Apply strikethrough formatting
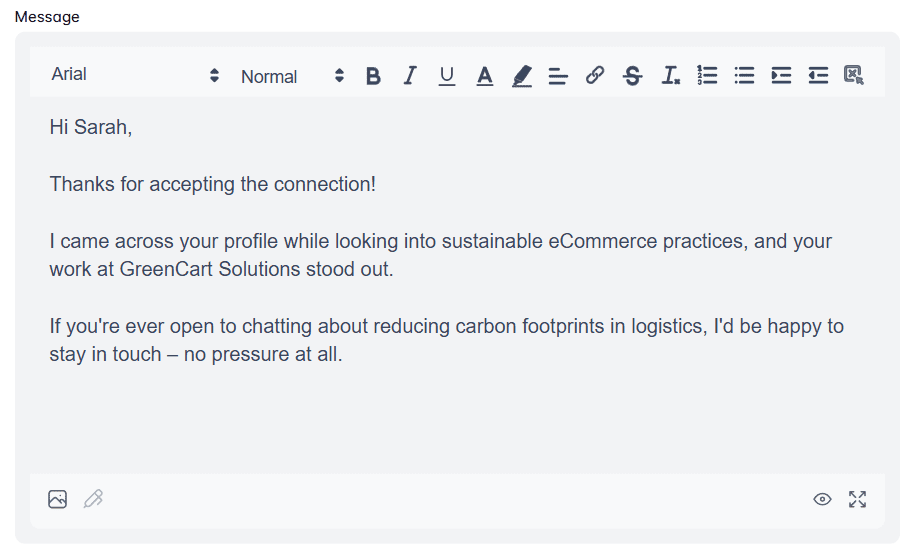This screenshot has width=916, height=560. click(632, 76)
